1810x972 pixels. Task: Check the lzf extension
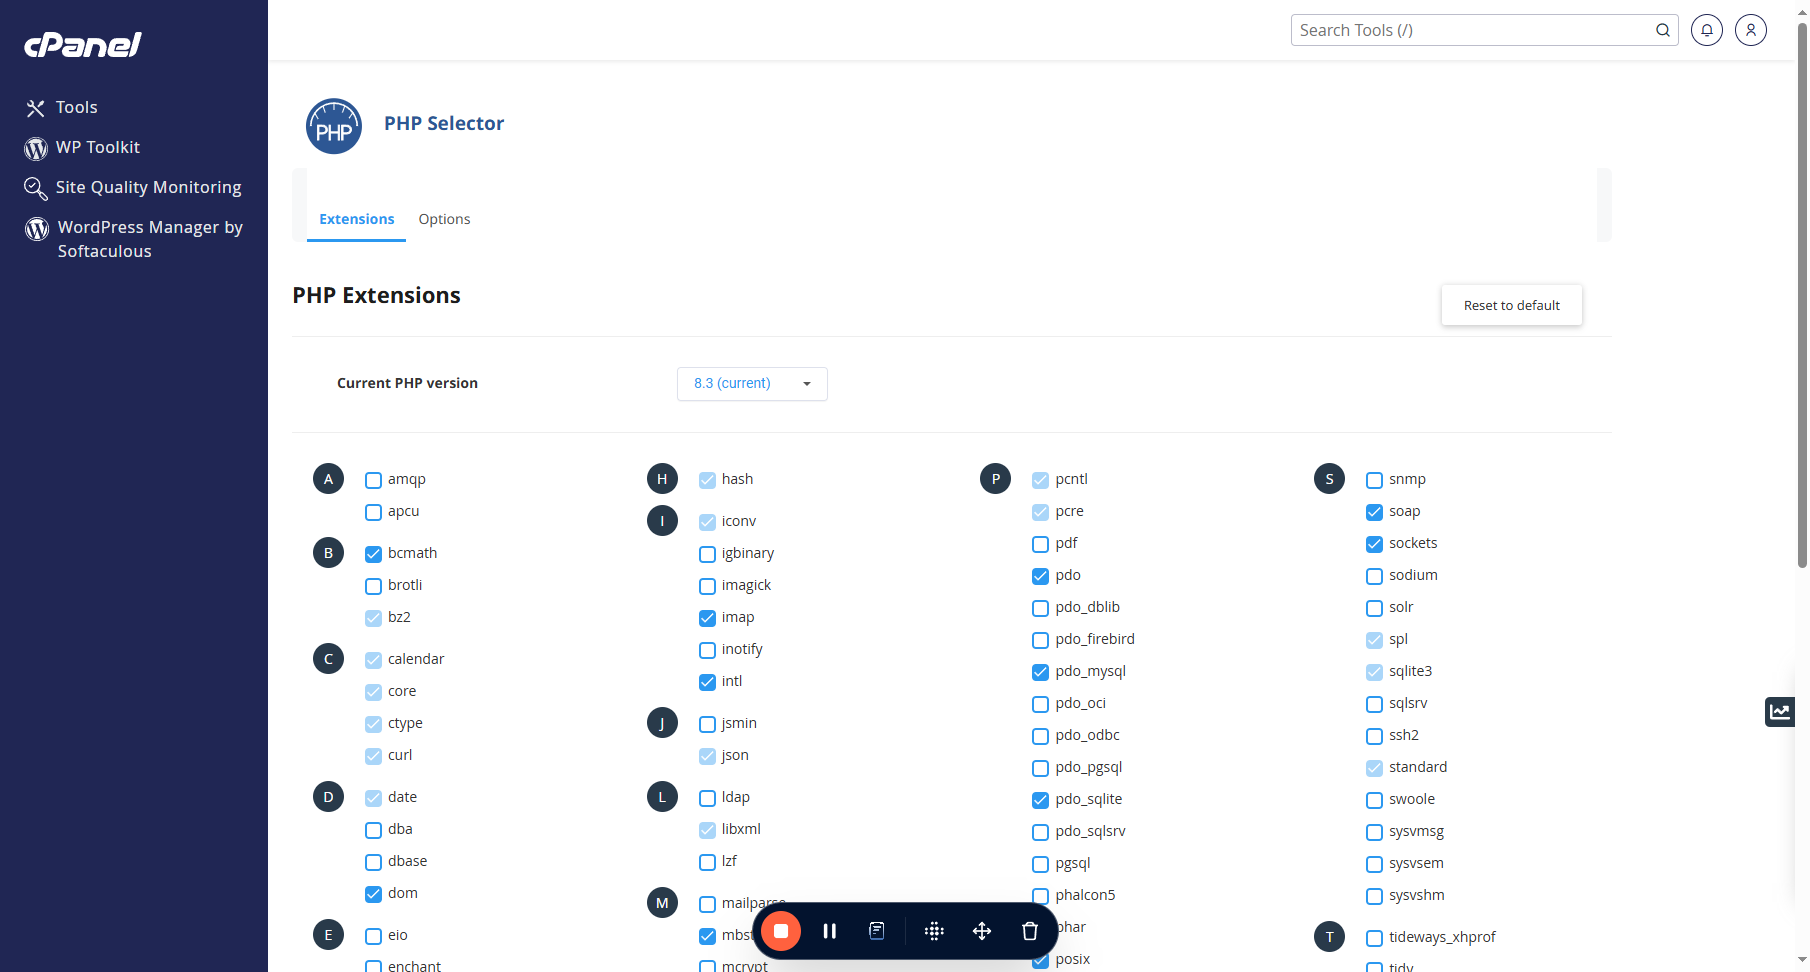click(x=707, y=862)
